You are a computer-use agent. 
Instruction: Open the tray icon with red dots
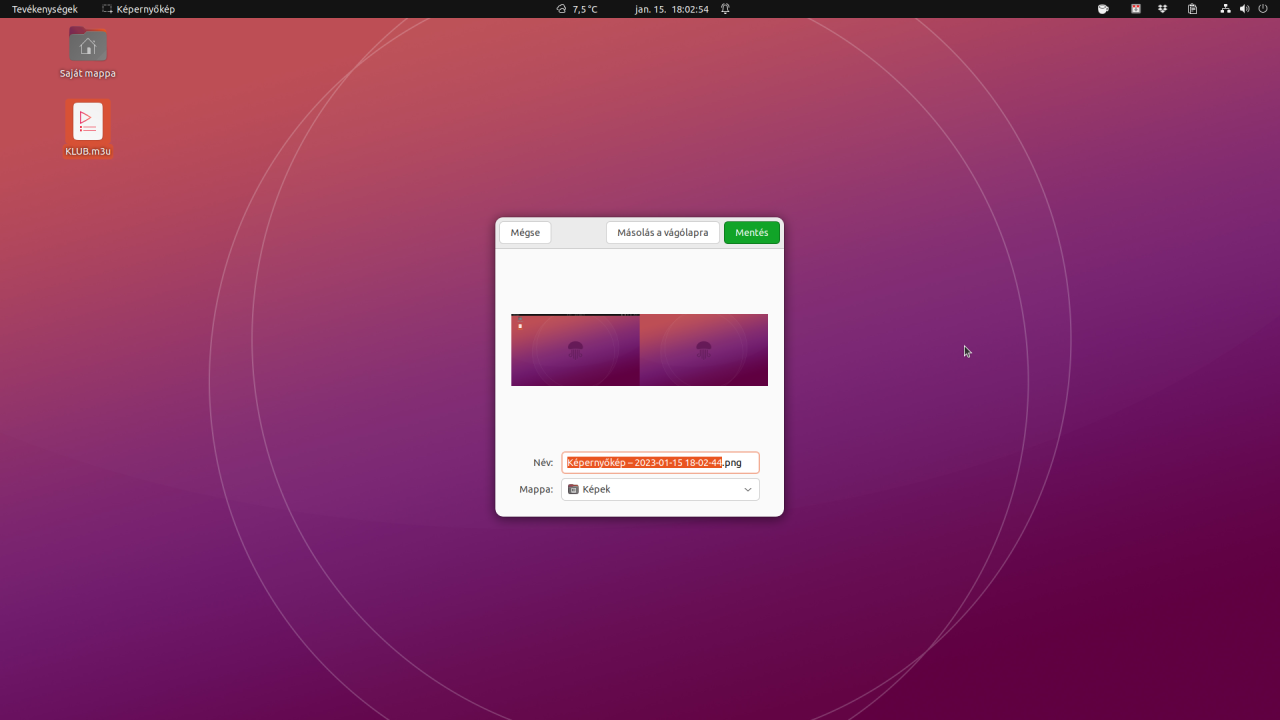(1136, 9)
